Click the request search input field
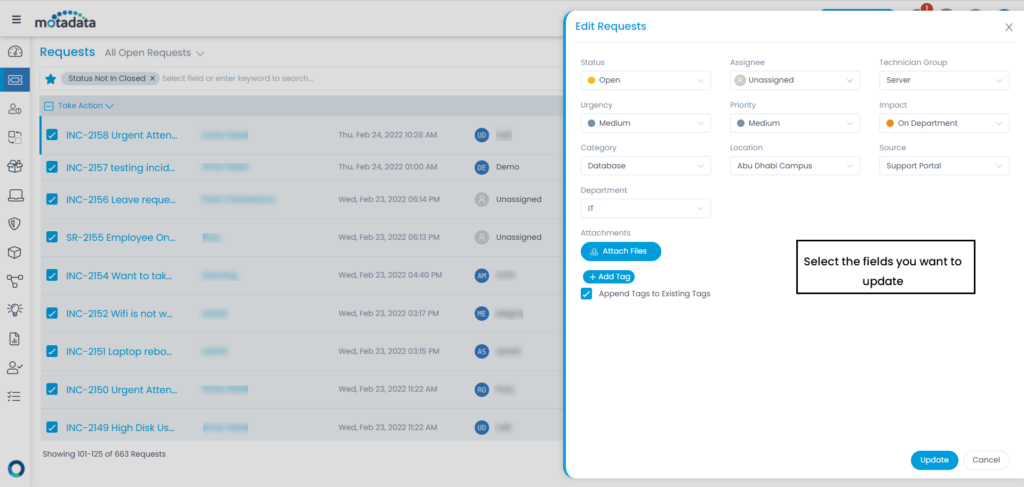The image size is (1024, 487). 300,78
